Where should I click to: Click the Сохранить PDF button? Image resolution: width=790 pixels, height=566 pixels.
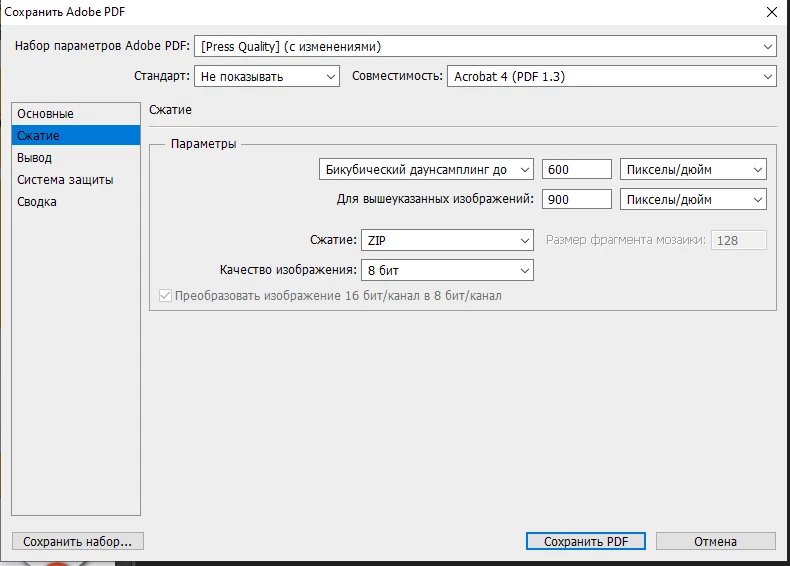point(585,541)
